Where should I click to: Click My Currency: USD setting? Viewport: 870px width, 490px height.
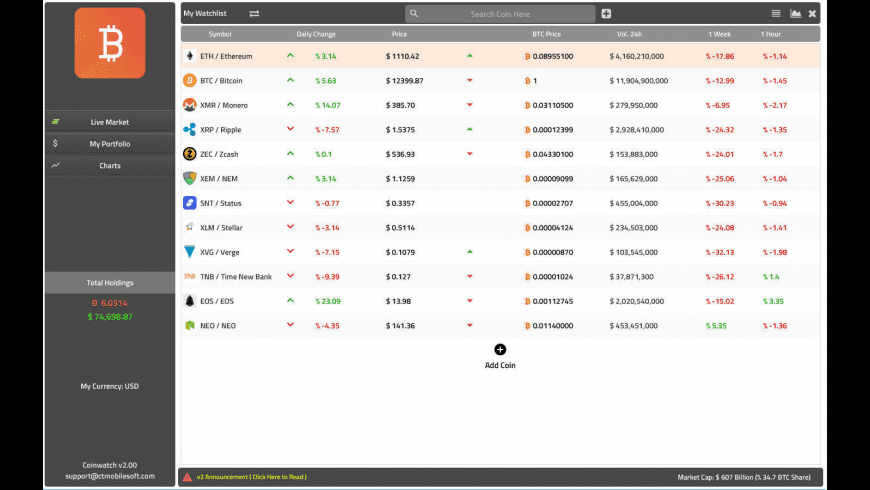tap(110, 386)
